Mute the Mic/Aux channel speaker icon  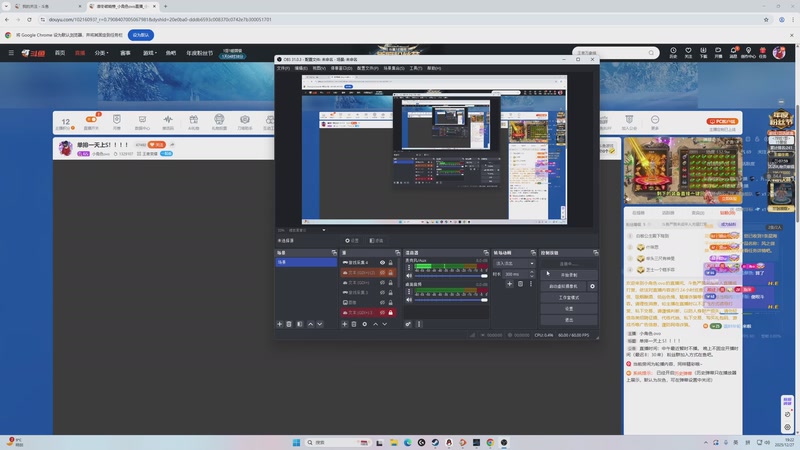click(x=409, y=276)
